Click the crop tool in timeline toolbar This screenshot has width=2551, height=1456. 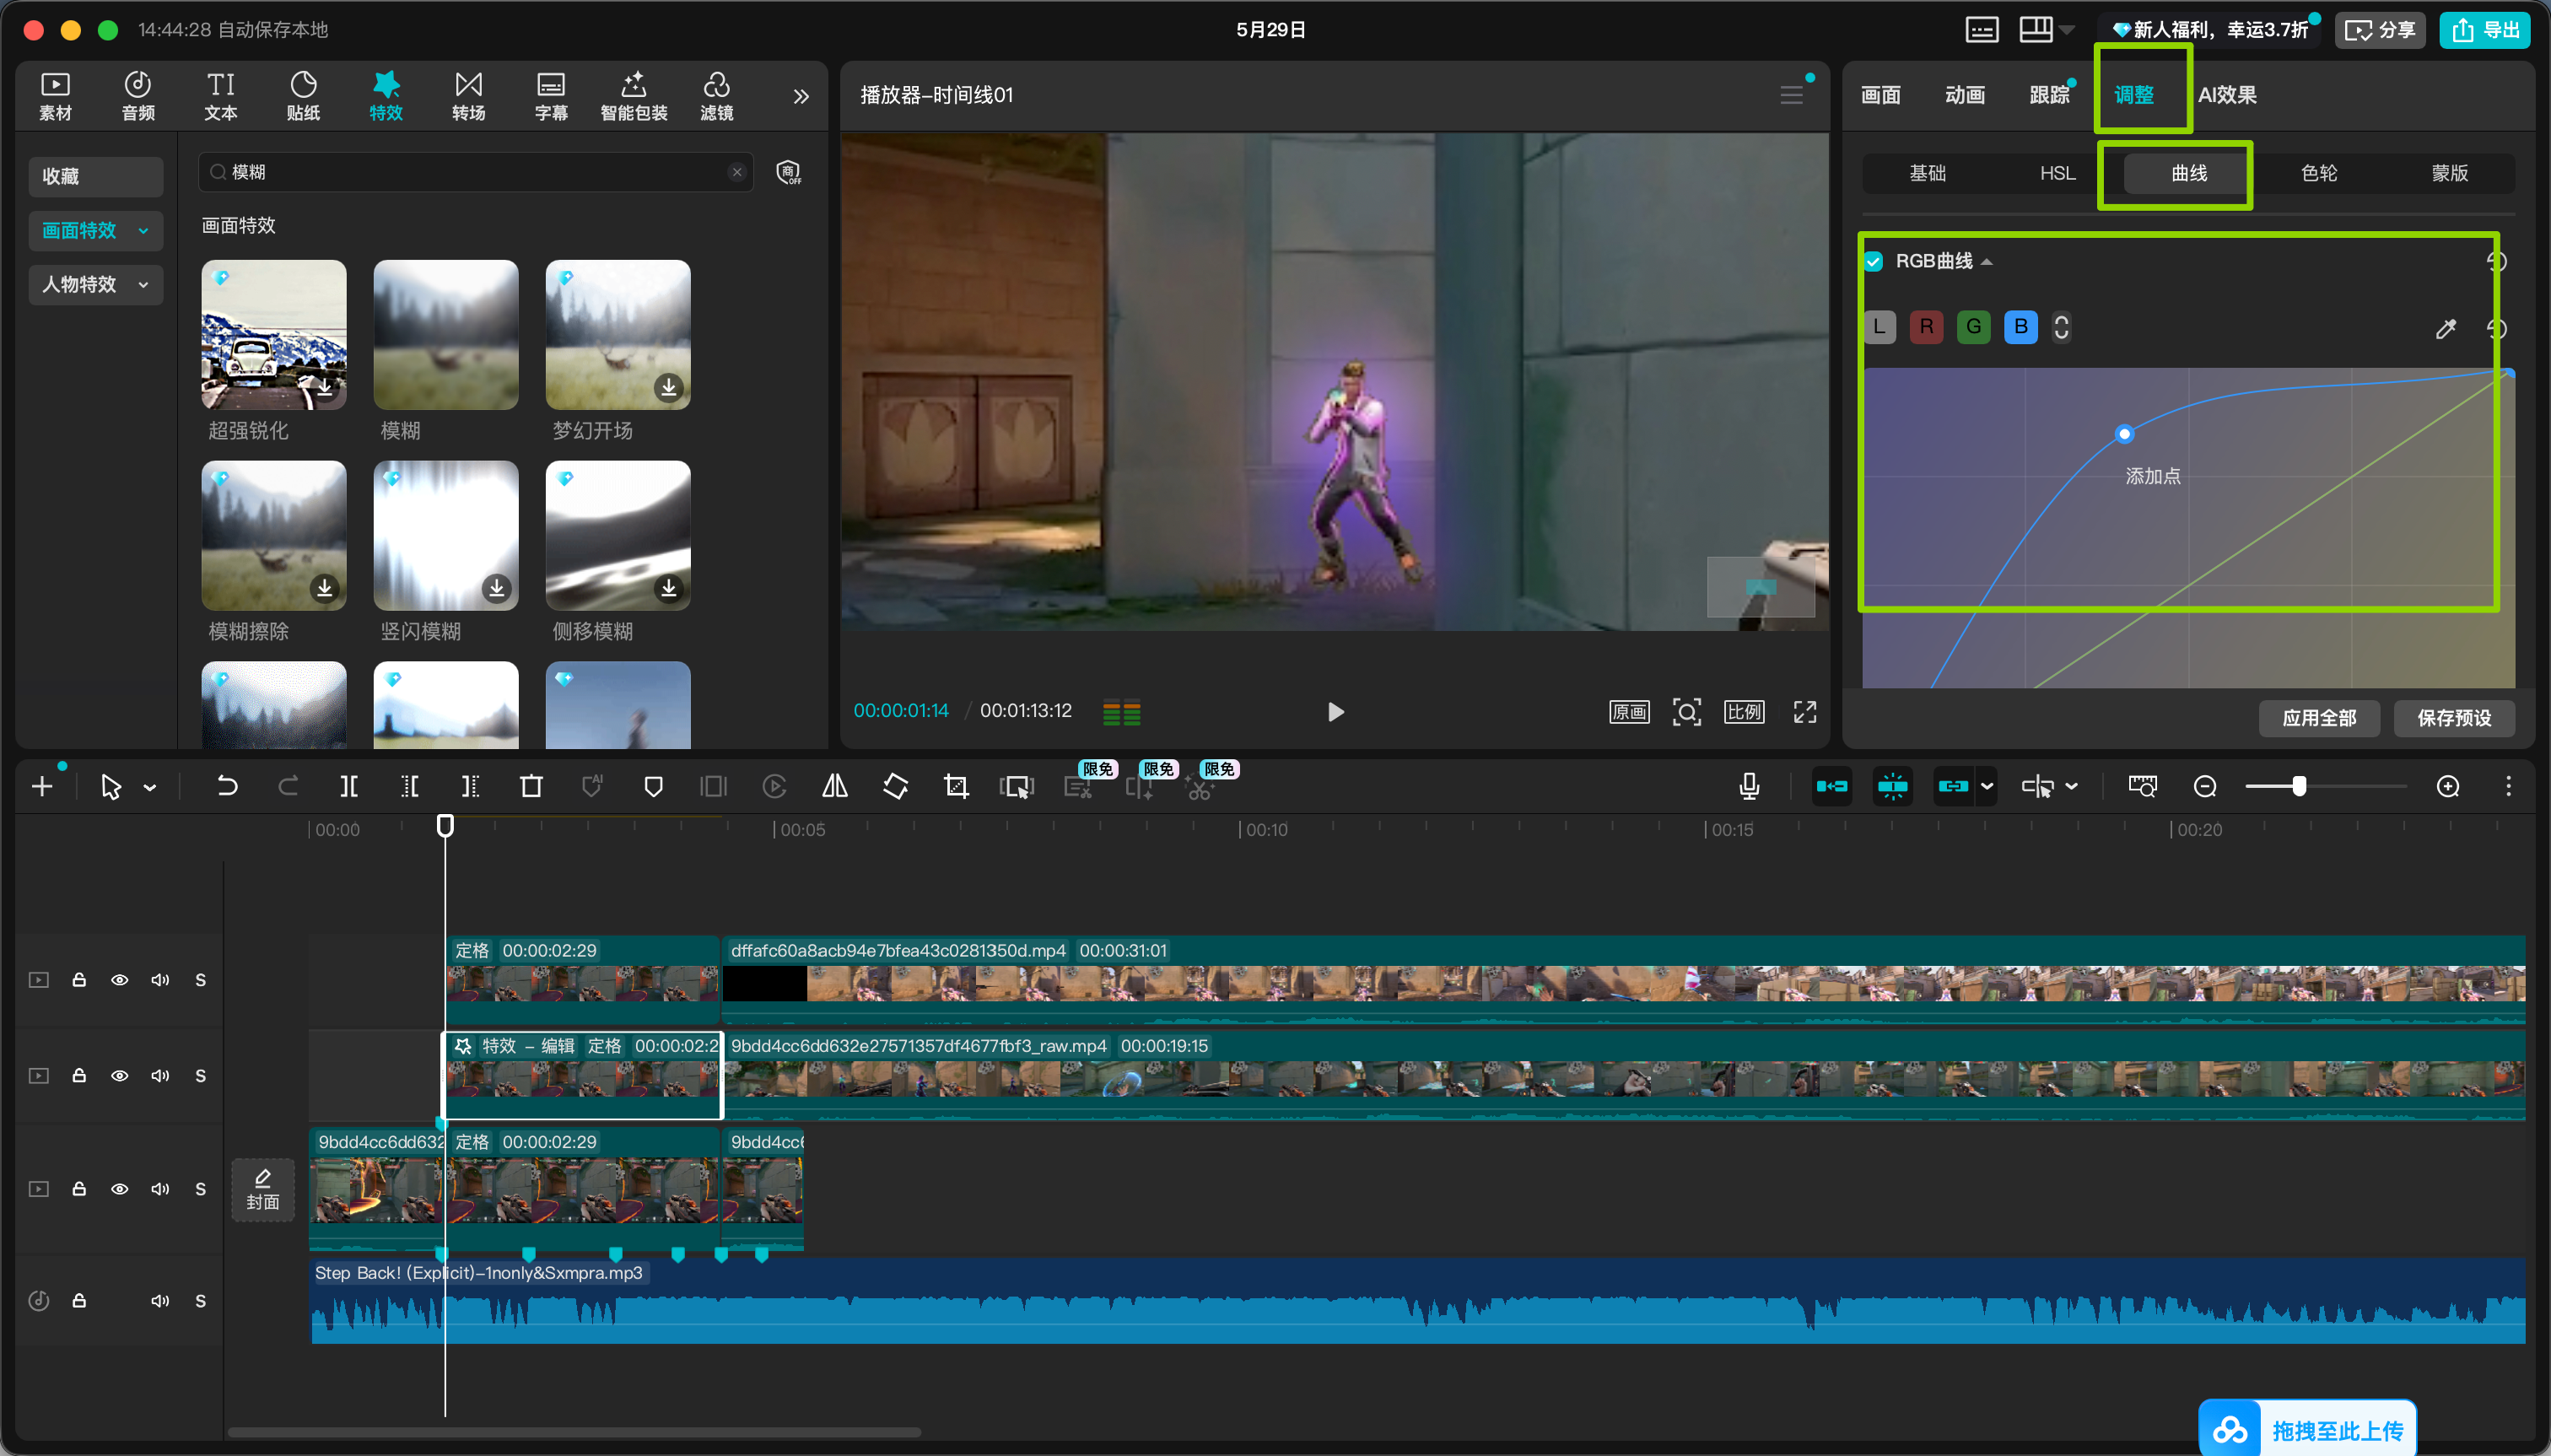click(x=956, y=787)
